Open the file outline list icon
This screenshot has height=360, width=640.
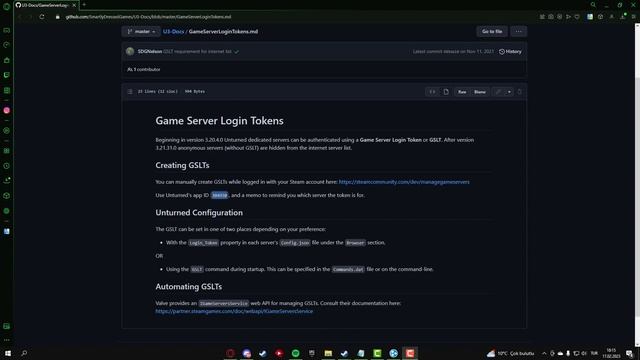pos(130,91)
